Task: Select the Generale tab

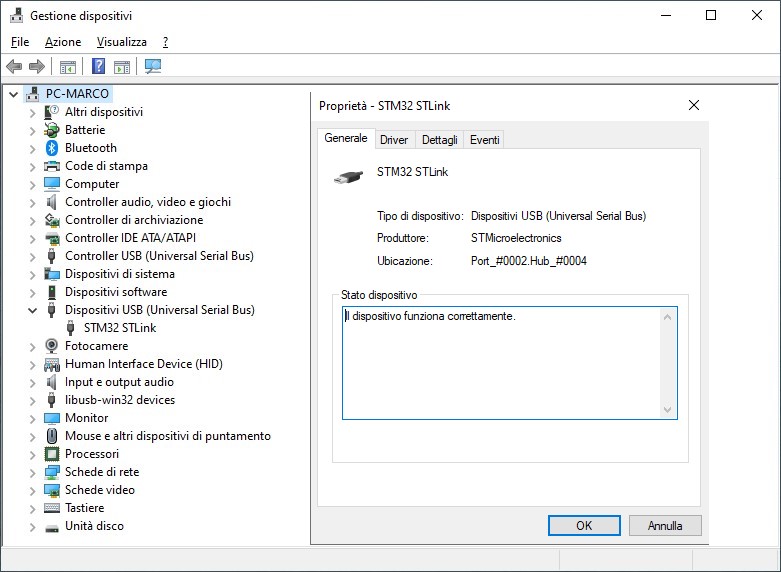Action: (346, 138)
